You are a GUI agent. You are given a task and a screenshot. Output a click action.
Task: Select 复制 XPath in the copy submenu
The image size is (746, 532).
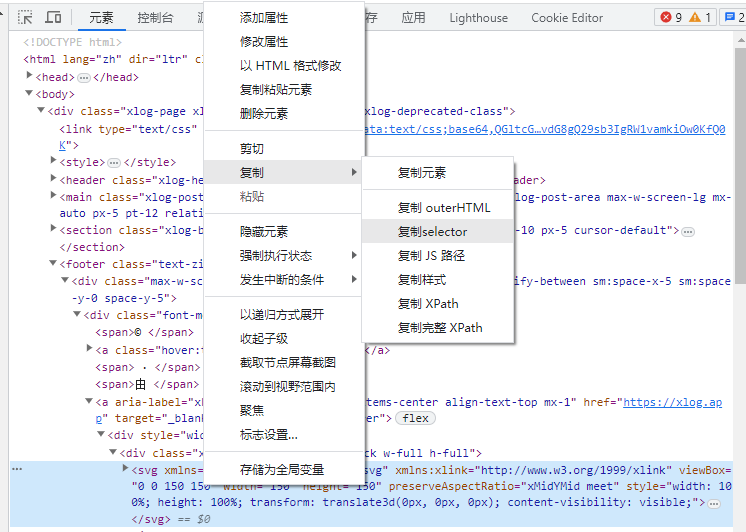coord(428,303)
